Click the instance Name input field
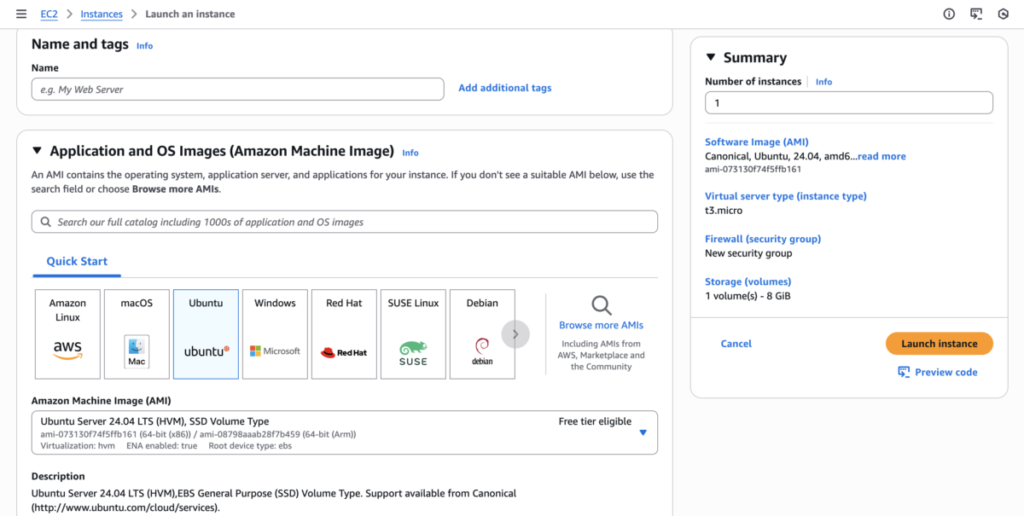Image resolution: width=1024 pixels, height=516 pixels. click(x=237, y=89)
